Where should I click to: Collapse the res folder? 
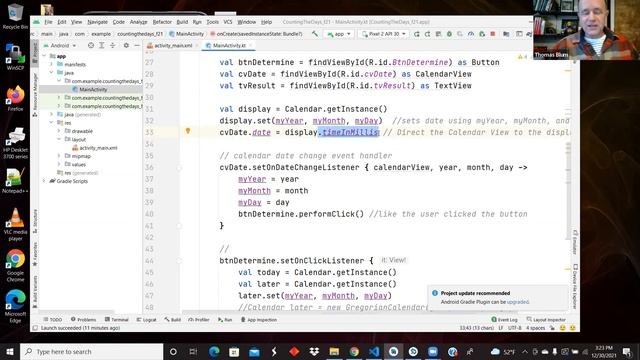pos(51,122)
